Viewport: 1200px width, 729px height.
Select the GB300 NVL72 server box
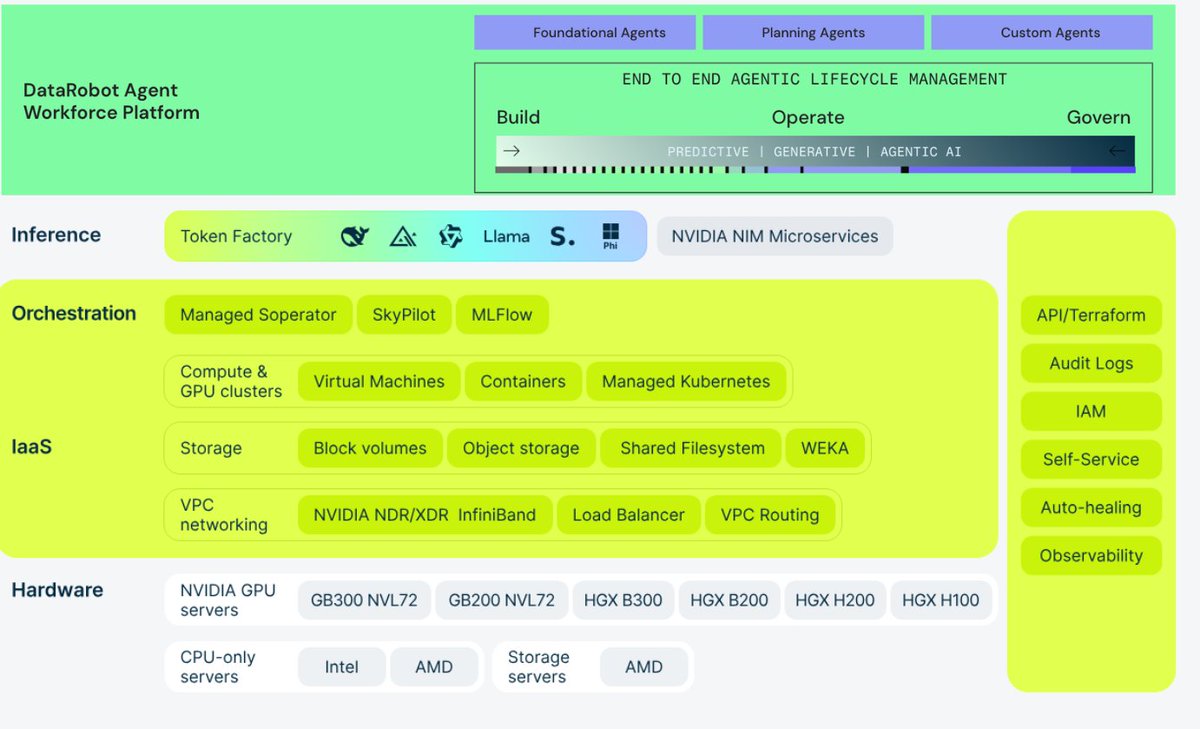pos(364,600)
